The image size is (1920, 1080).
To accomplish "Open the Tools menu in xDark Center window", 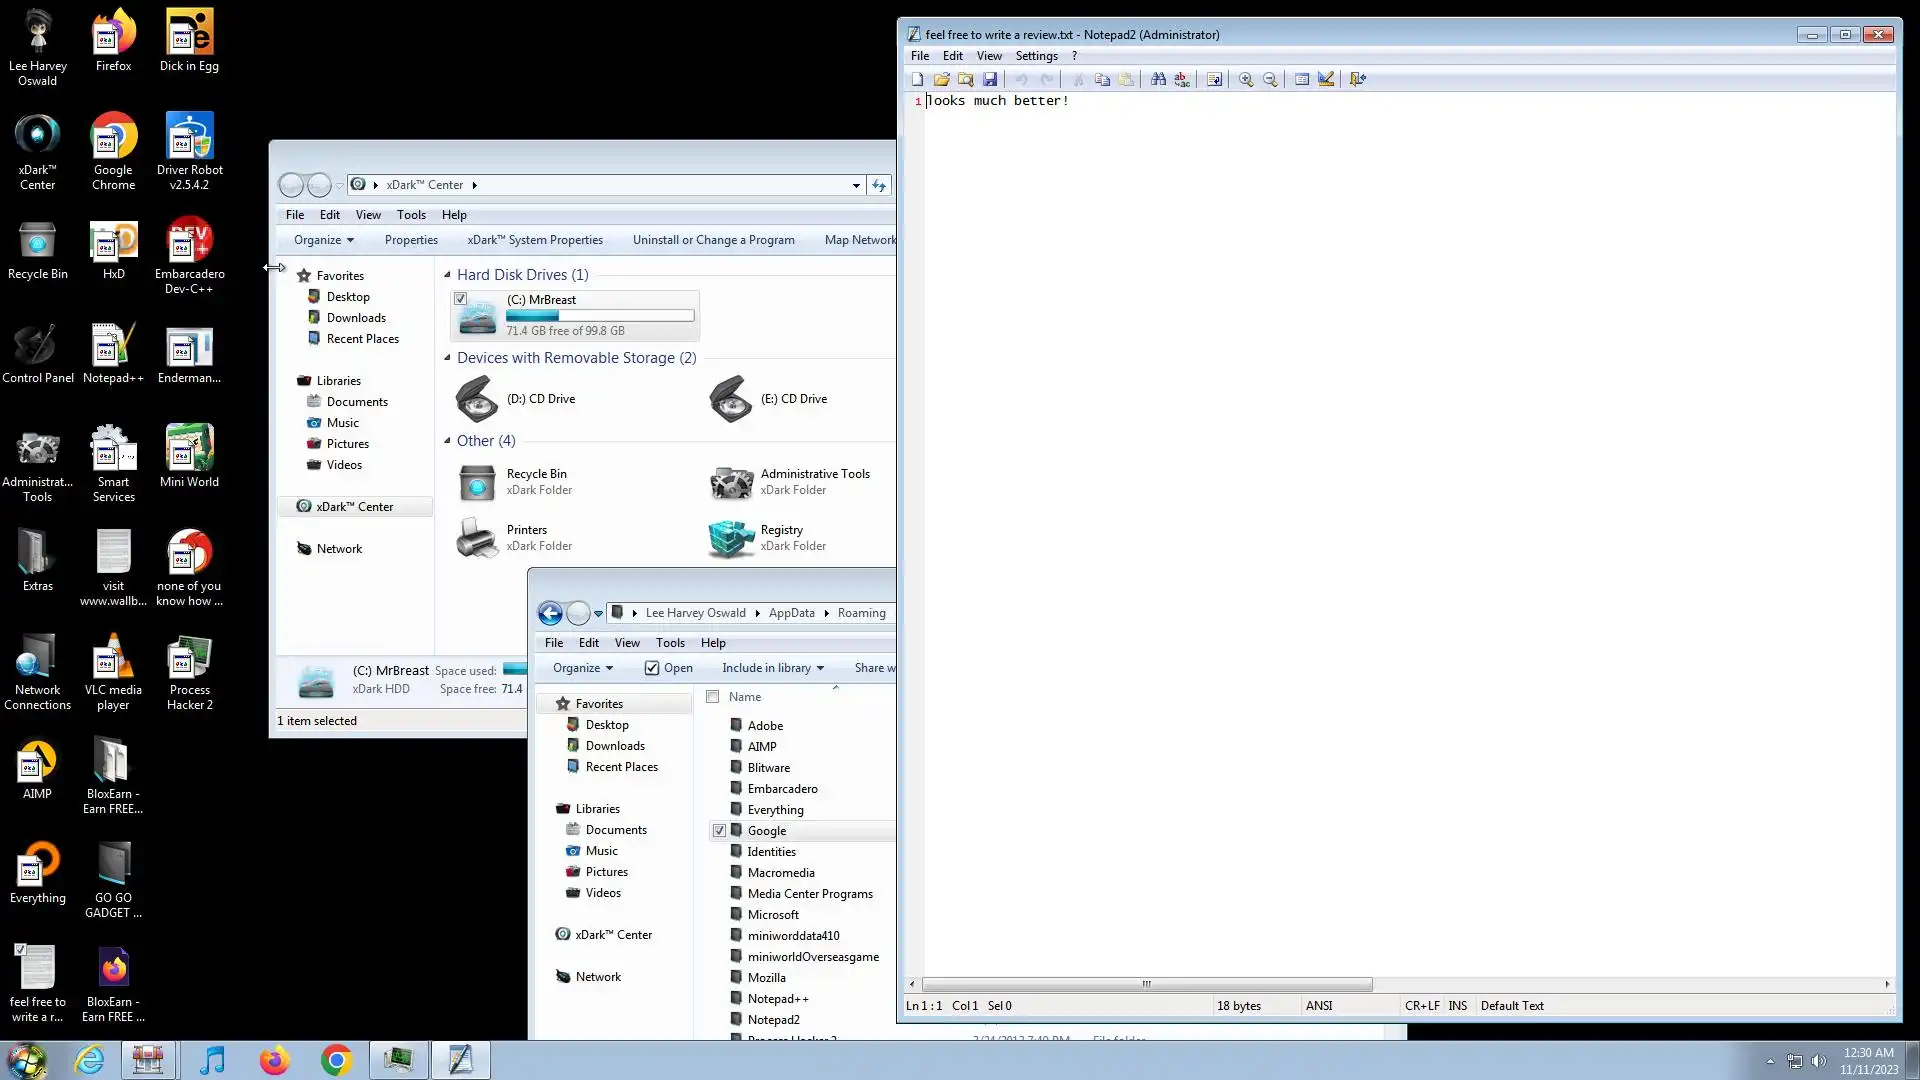I will click(411, 215).
